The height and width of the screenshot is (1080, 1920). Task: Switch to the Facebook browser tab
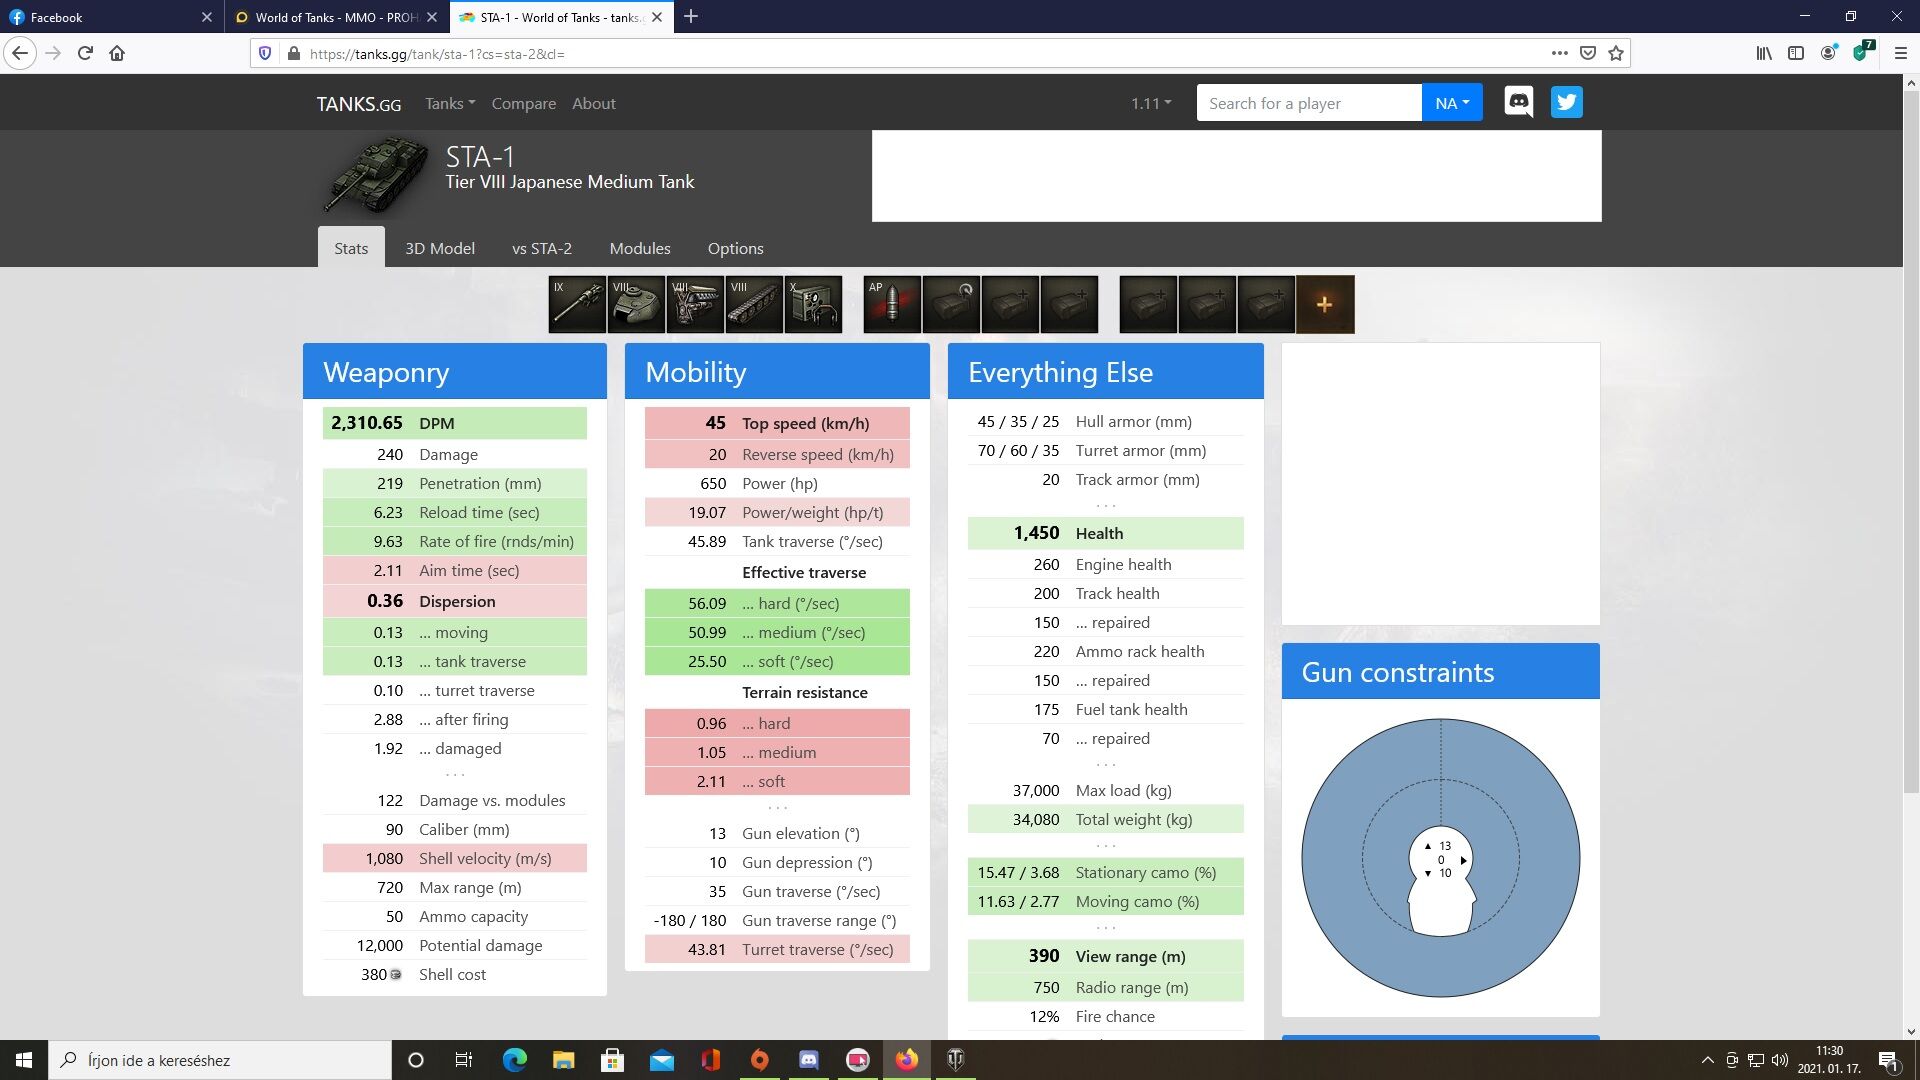[110, 17]
